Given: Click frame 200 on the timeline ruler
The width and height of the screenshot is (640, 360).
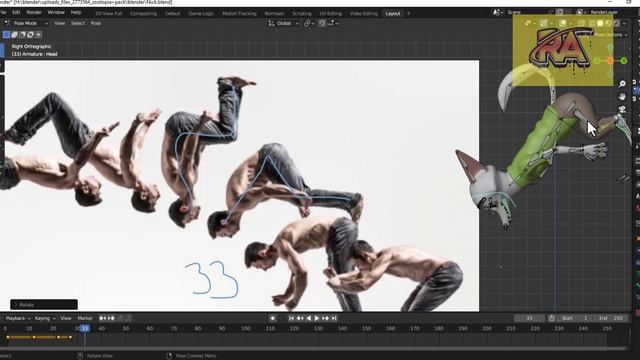Looking at the screenshot, I should 487,329.
